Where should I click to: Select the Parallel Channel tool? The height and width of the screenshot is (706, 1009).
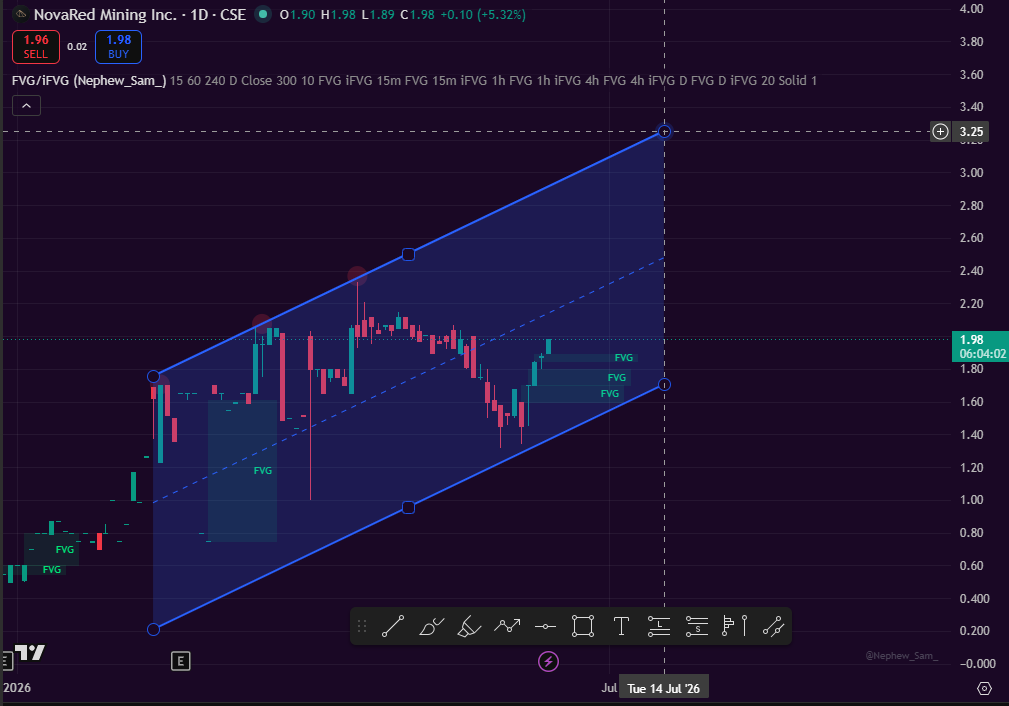pyautogui.click(x=773, y=626)
